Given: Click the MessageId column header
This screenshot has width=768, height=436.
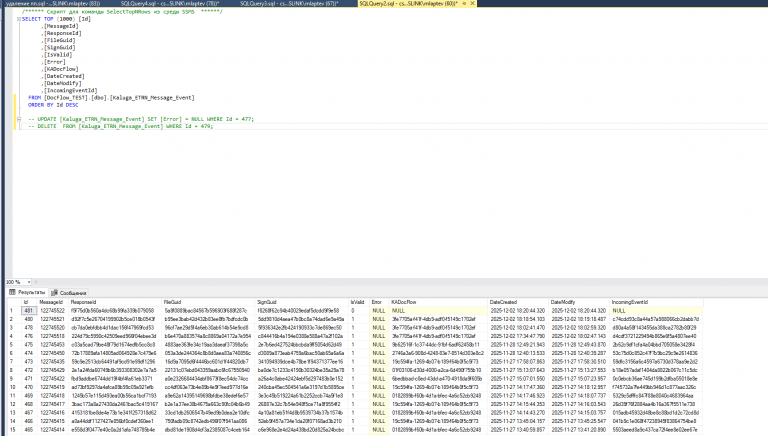Looking at the screenshot, I should [51, 302].
